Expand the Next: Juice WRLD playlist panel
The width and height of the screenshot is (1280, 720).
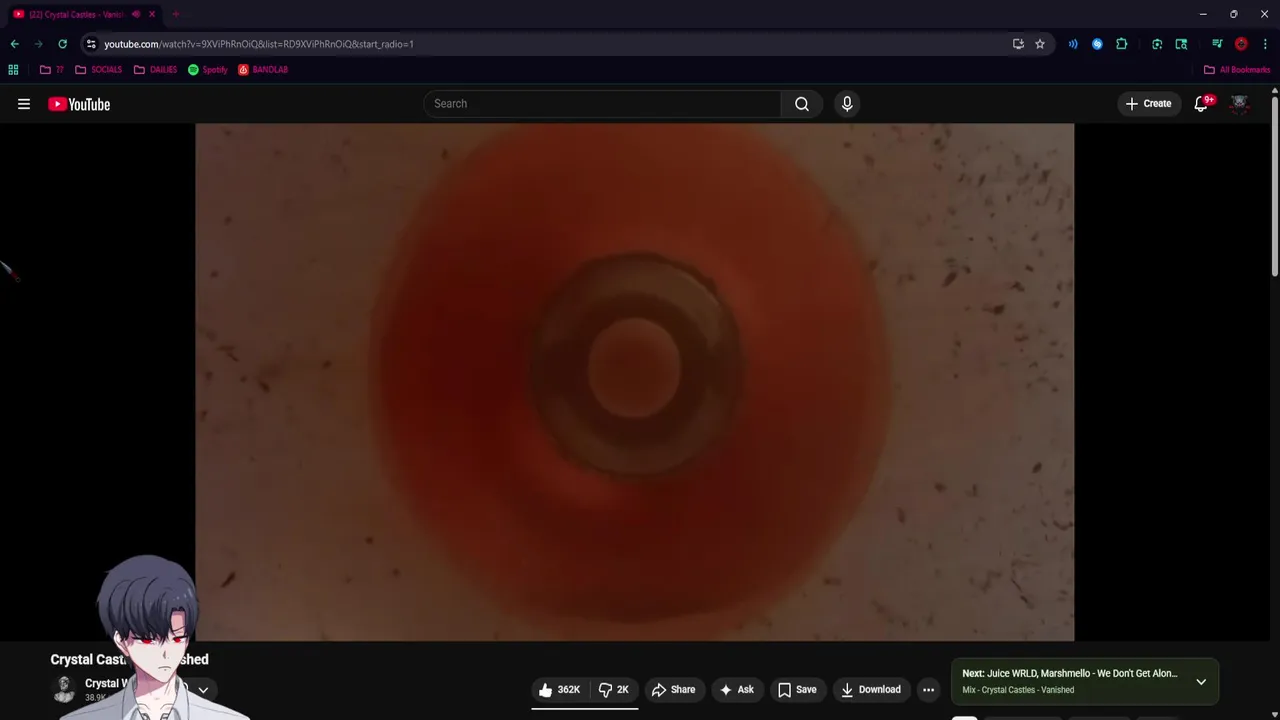(1201, 682)
